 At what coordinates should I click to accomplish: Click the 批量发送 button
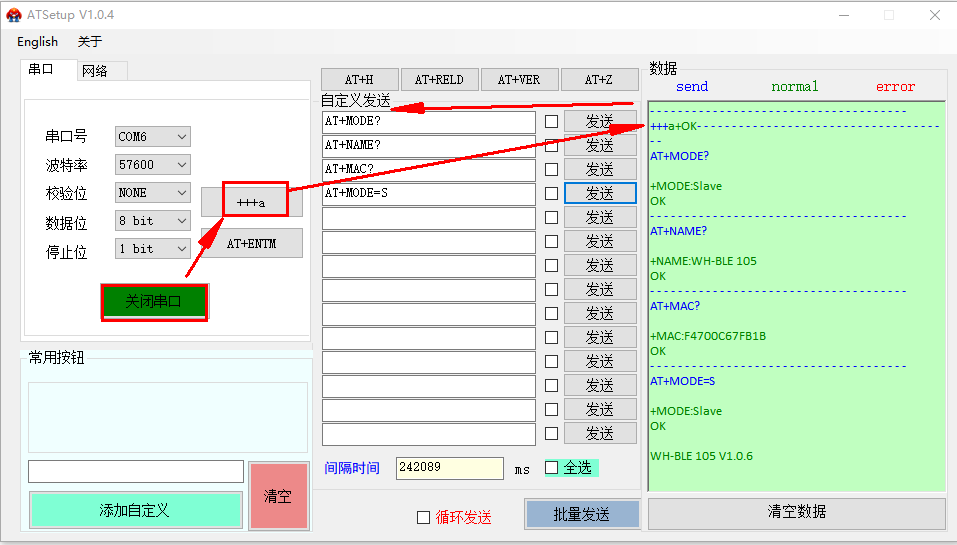581,514
